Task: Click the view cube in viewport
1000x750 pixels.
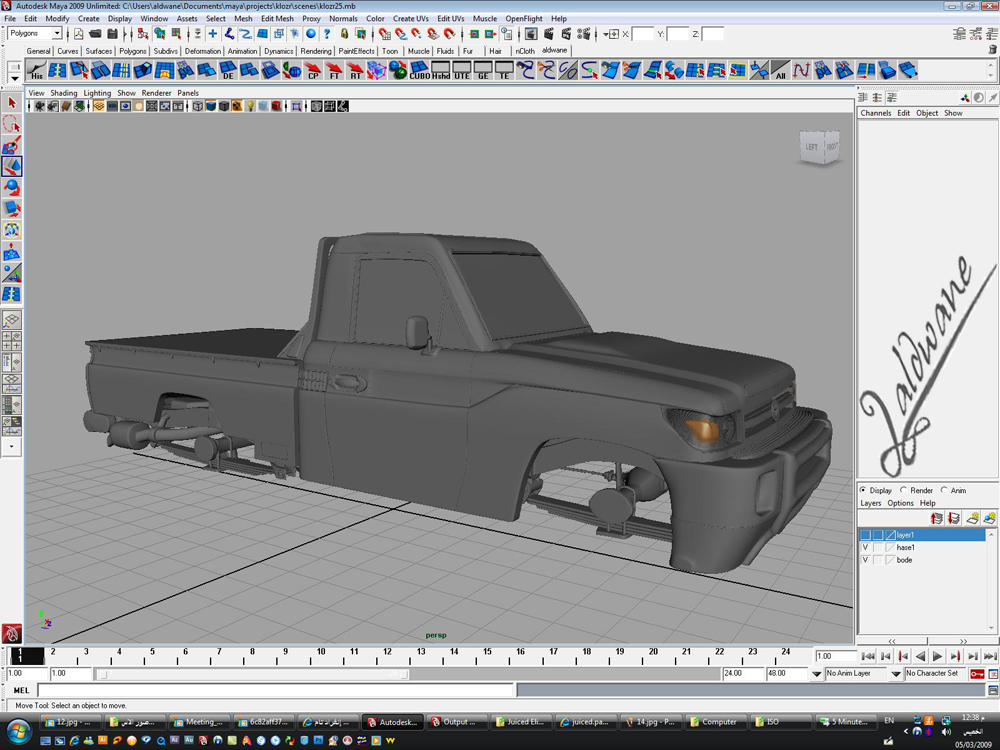Action: 820,147
